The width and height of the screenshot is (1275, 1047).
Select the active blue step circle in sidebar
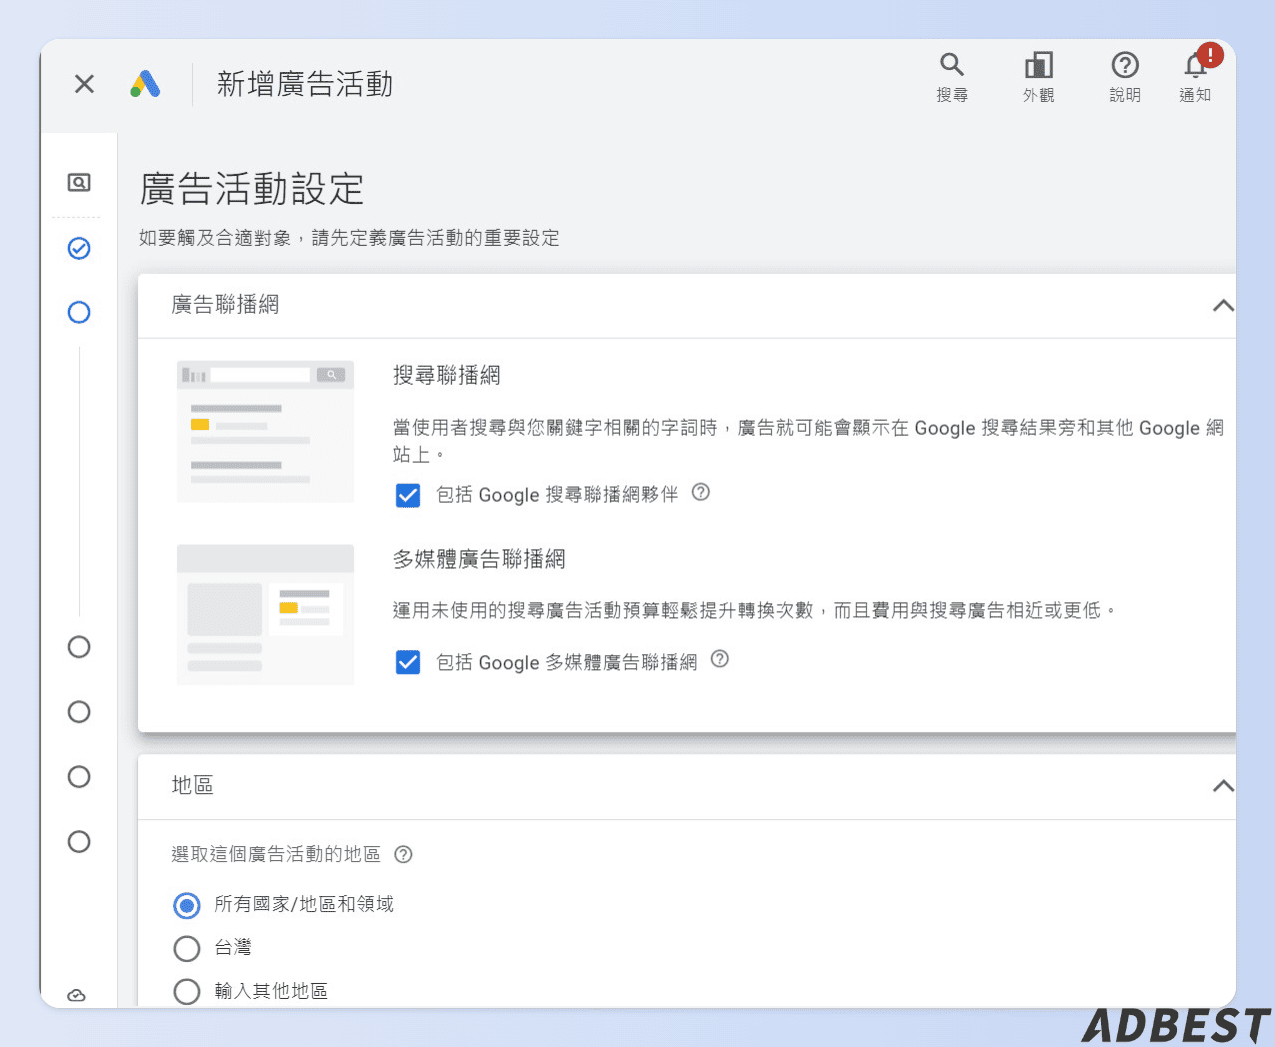(78, 312)
